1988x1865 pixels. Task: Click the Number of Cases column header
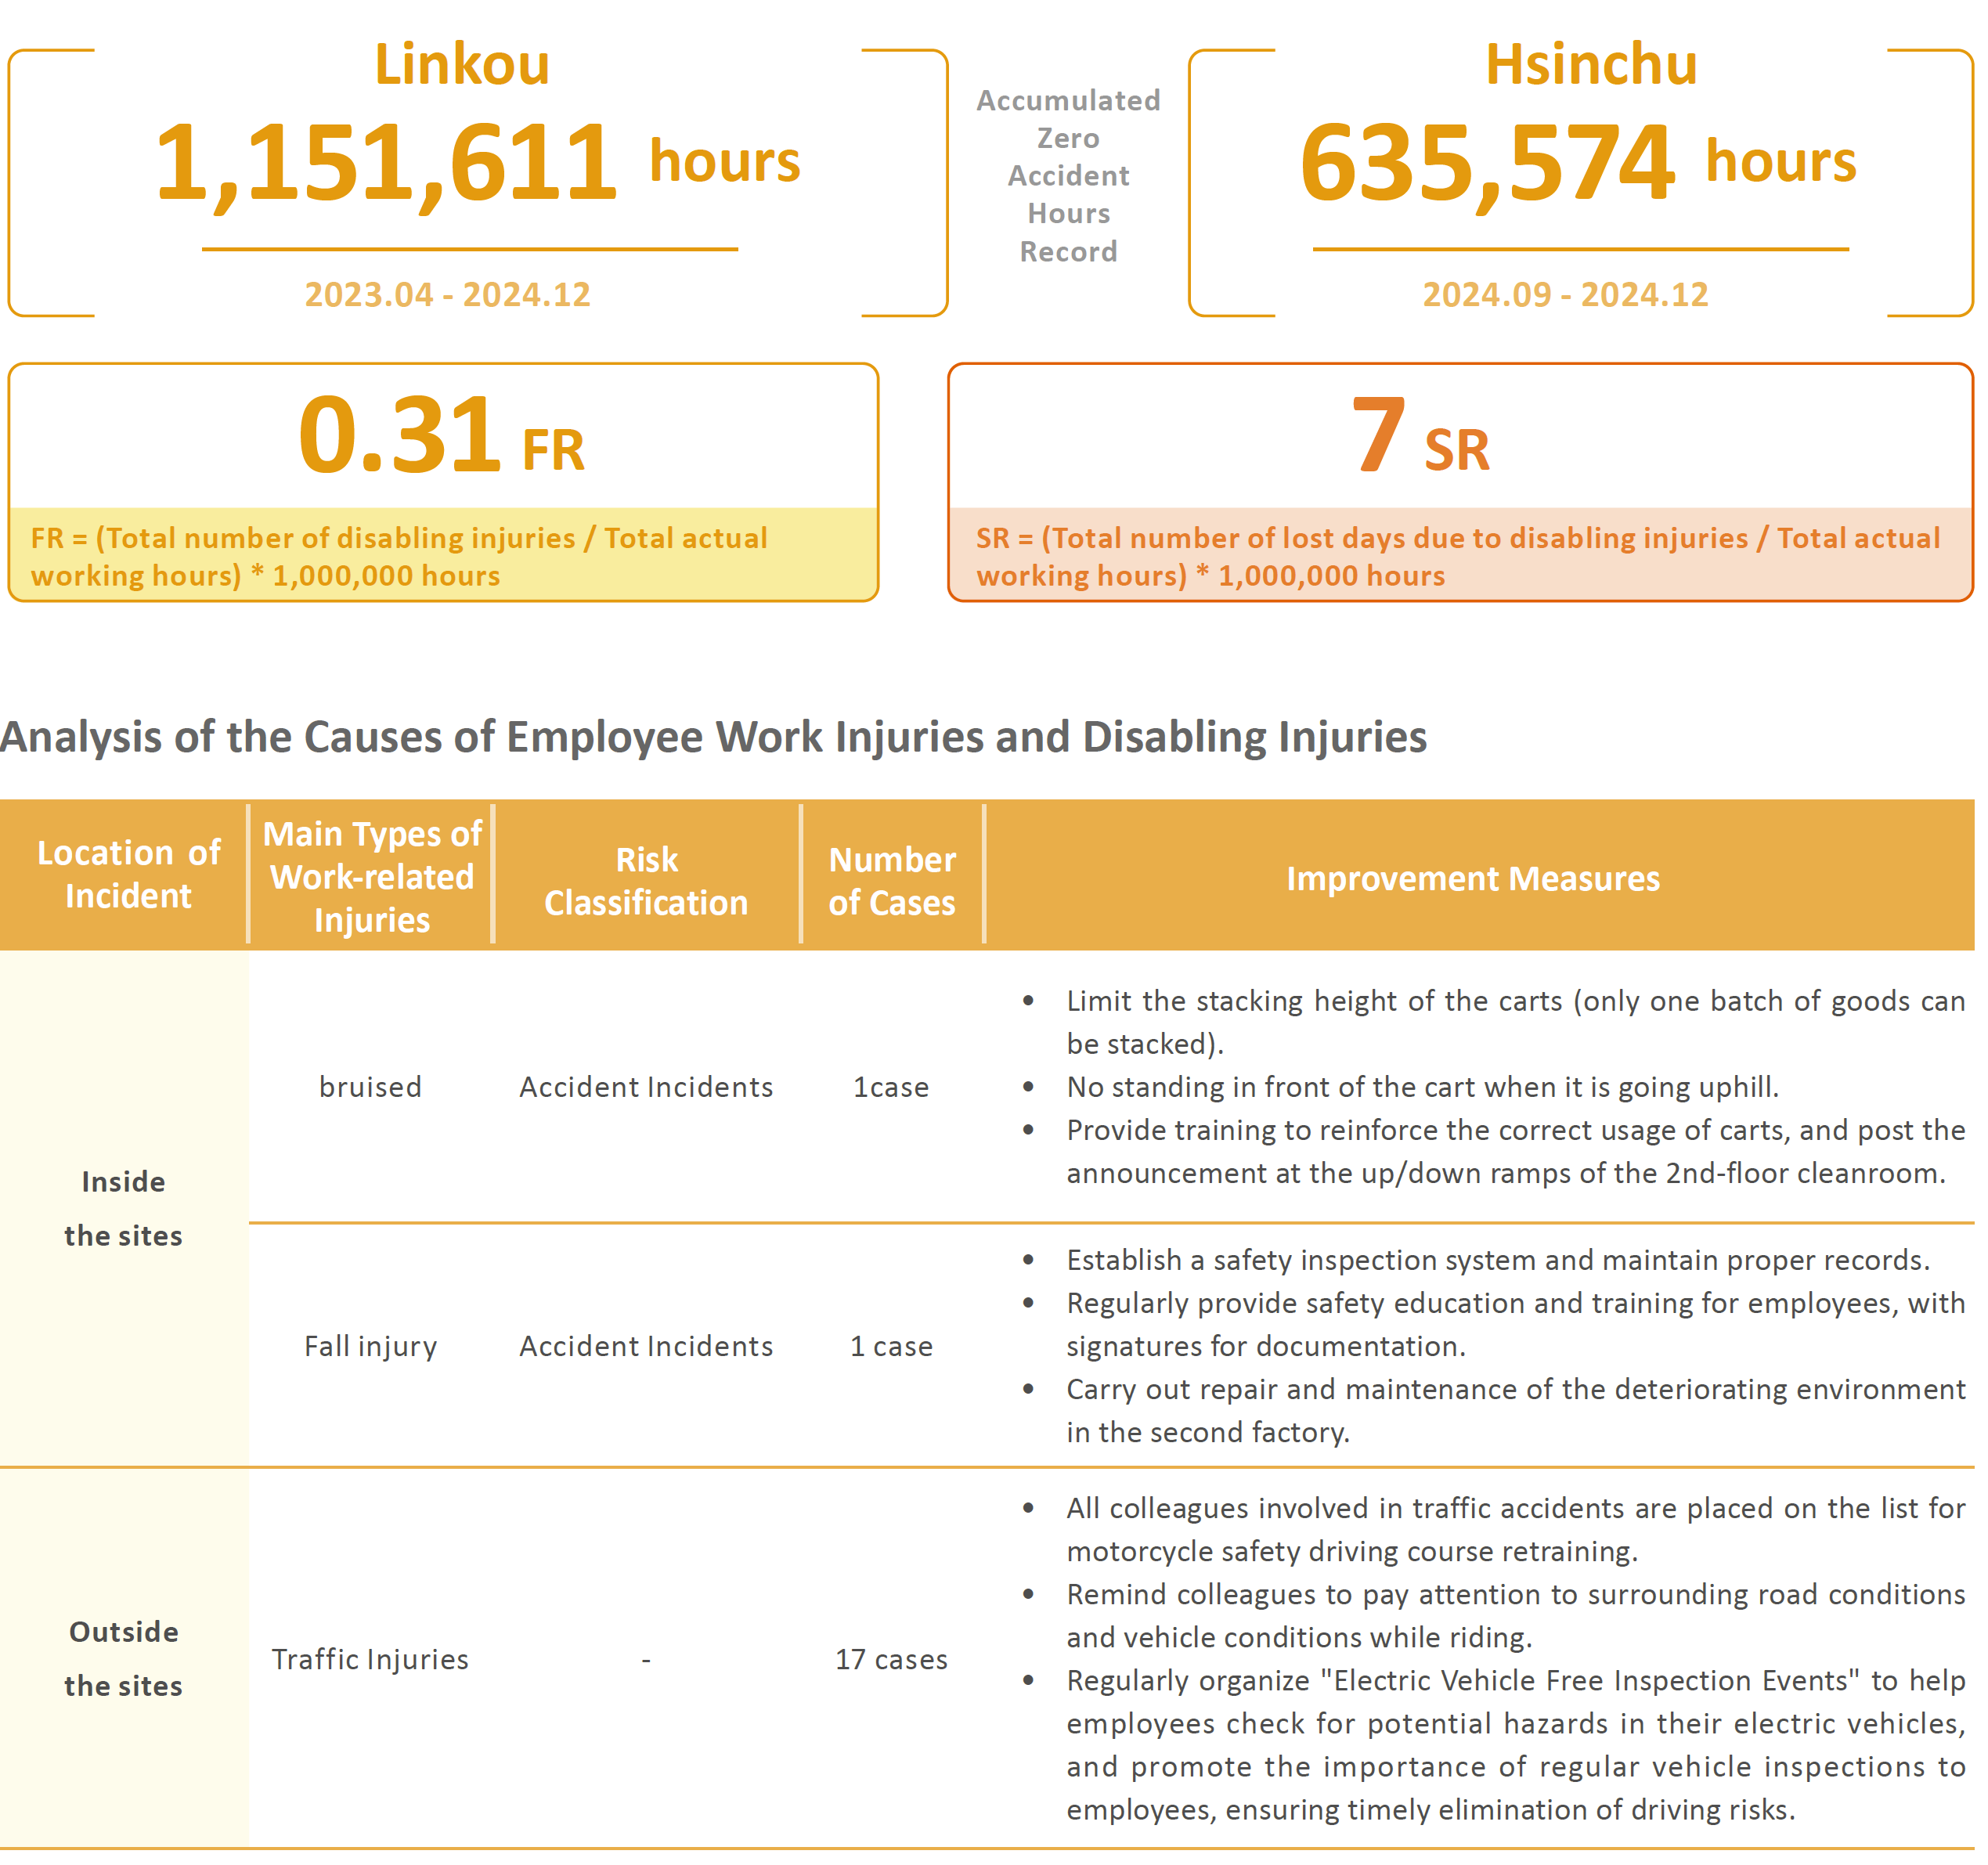(x=891, y=881)
